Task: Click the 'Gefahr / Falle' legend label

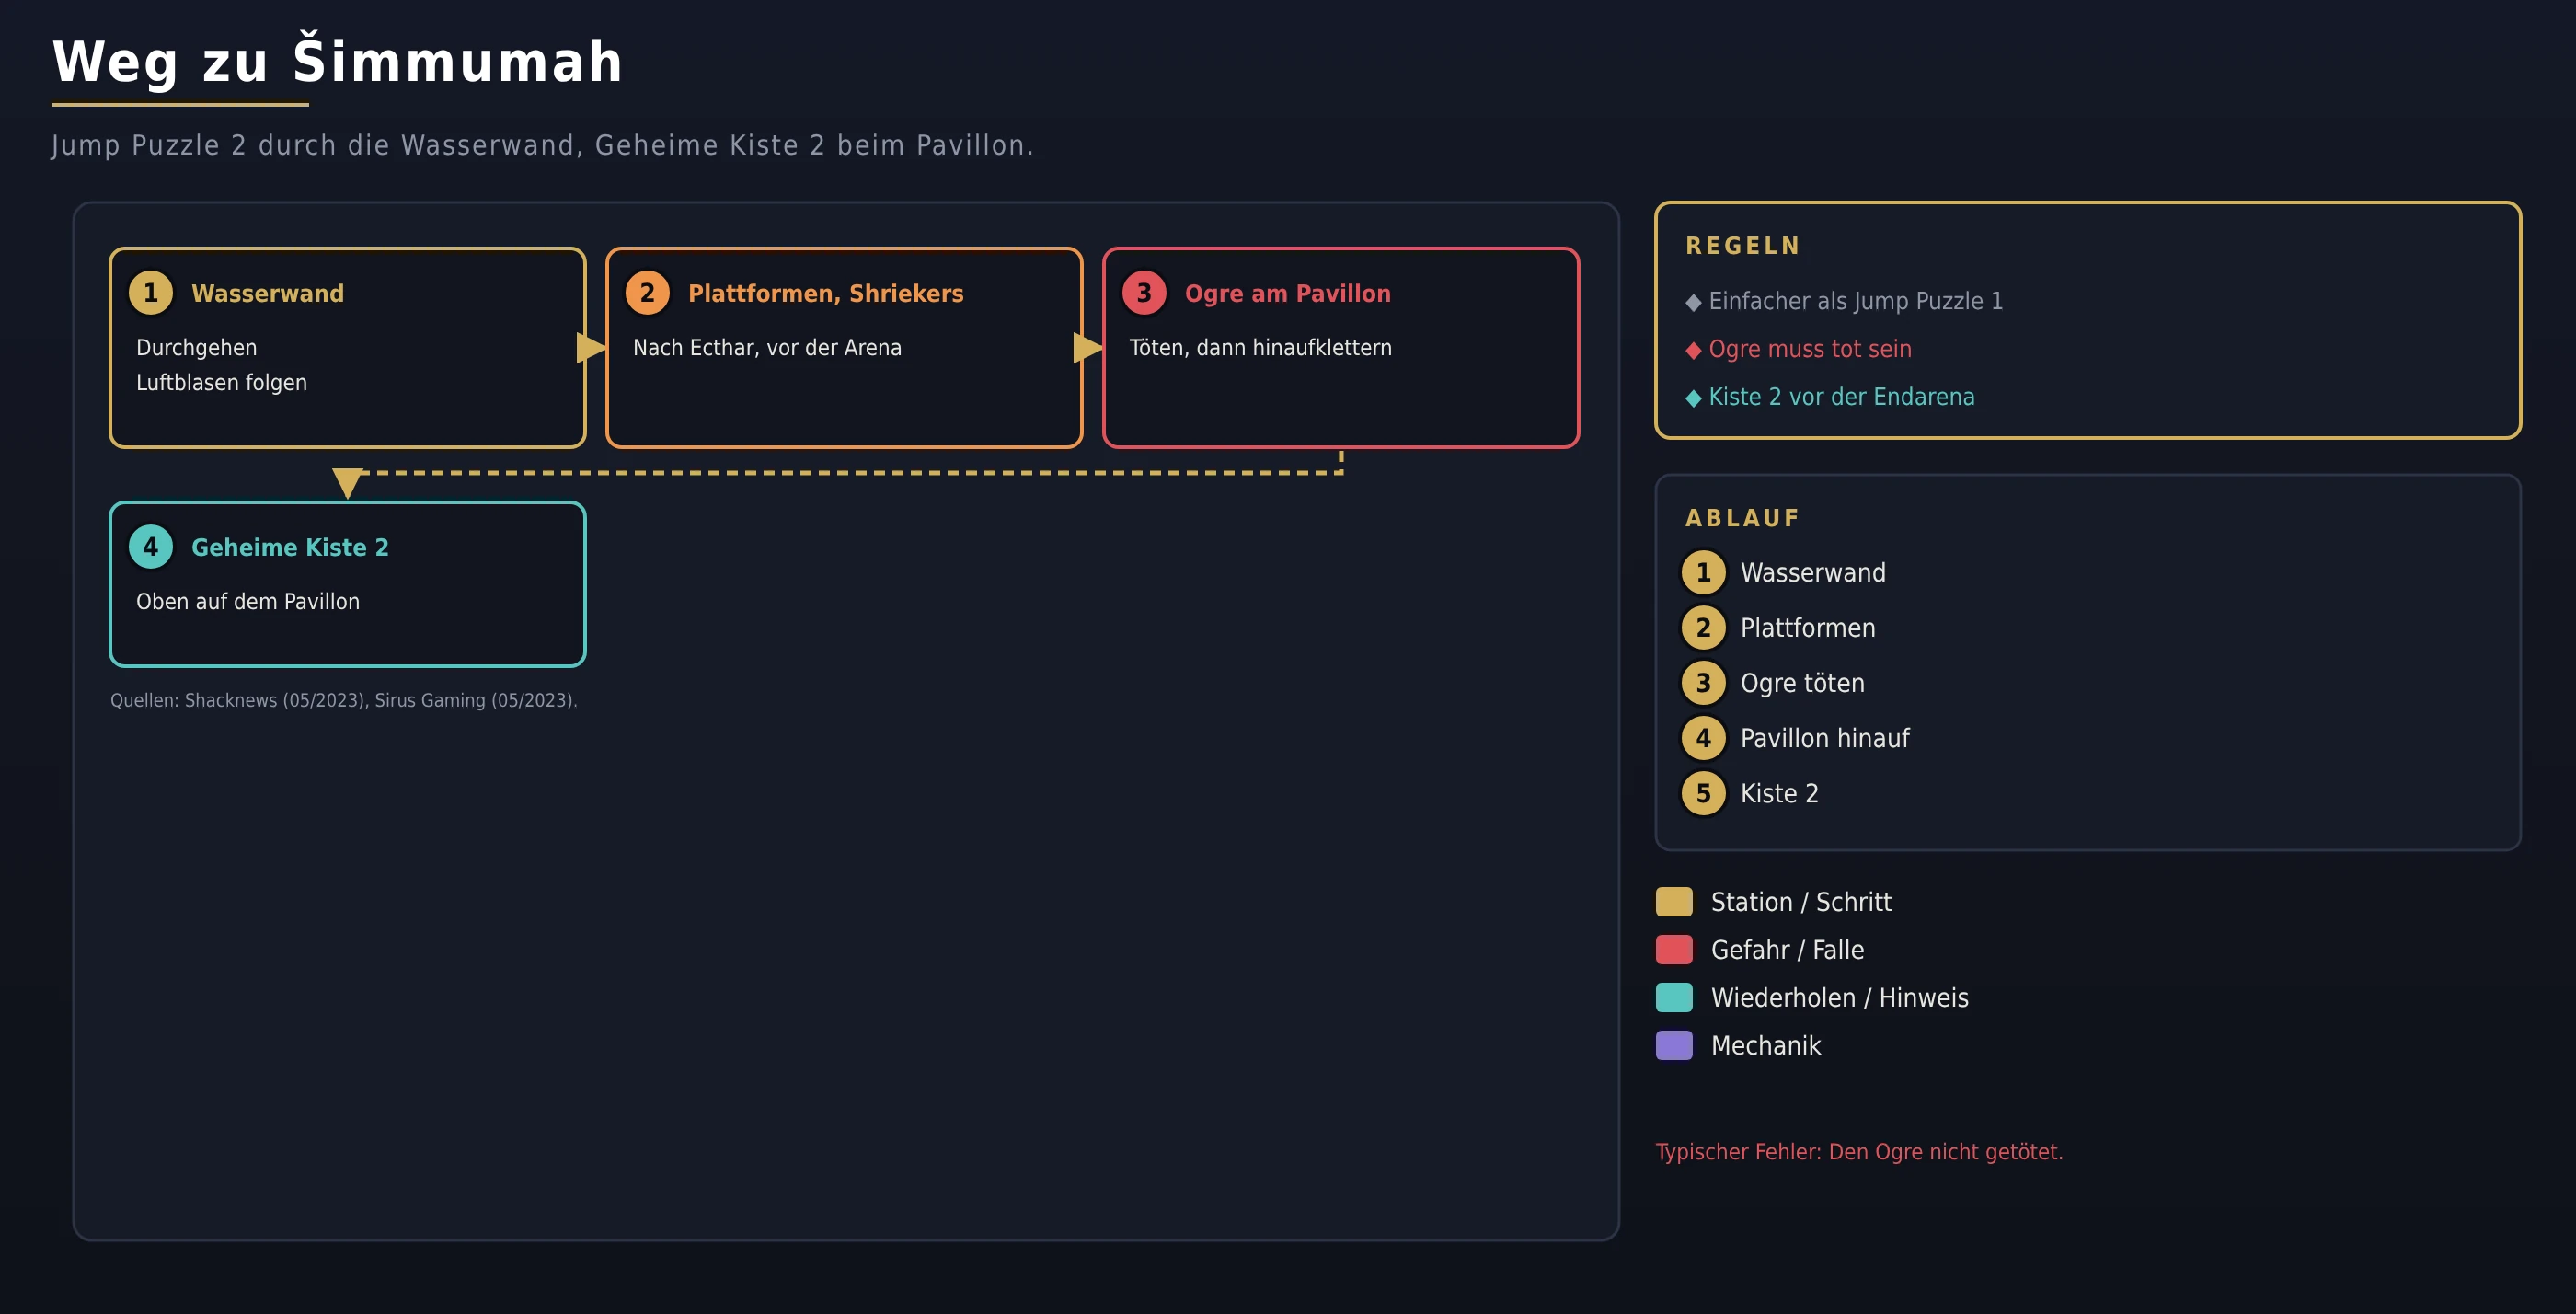Action: point(1787,950)
